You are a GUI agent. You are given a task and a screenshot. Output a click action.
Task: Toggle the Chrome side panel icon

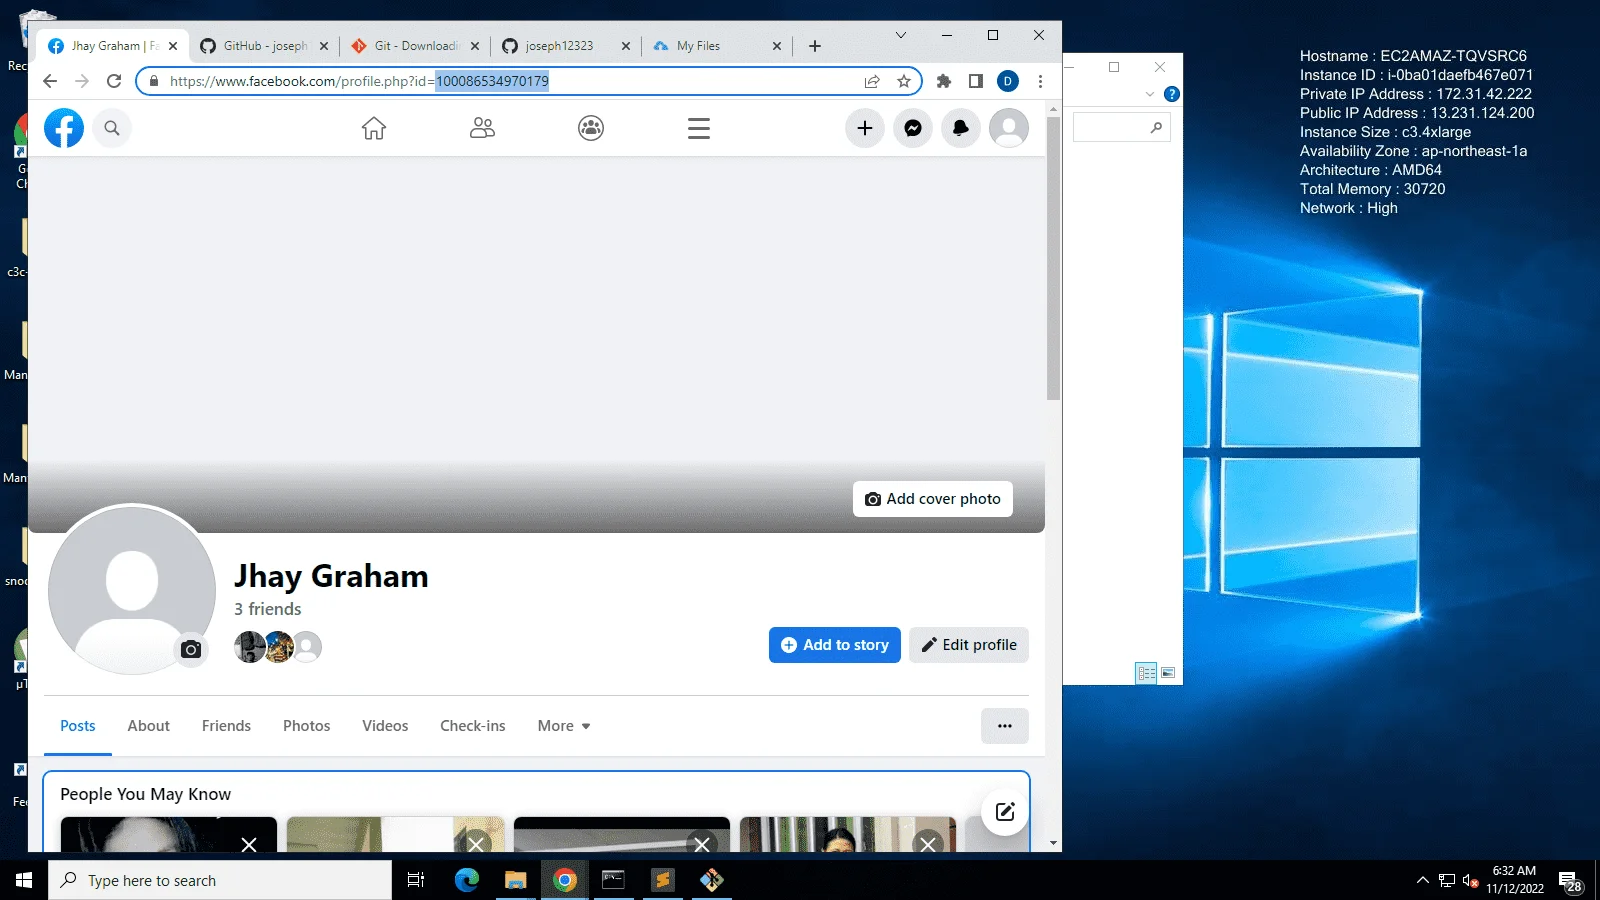coord(976,81)
